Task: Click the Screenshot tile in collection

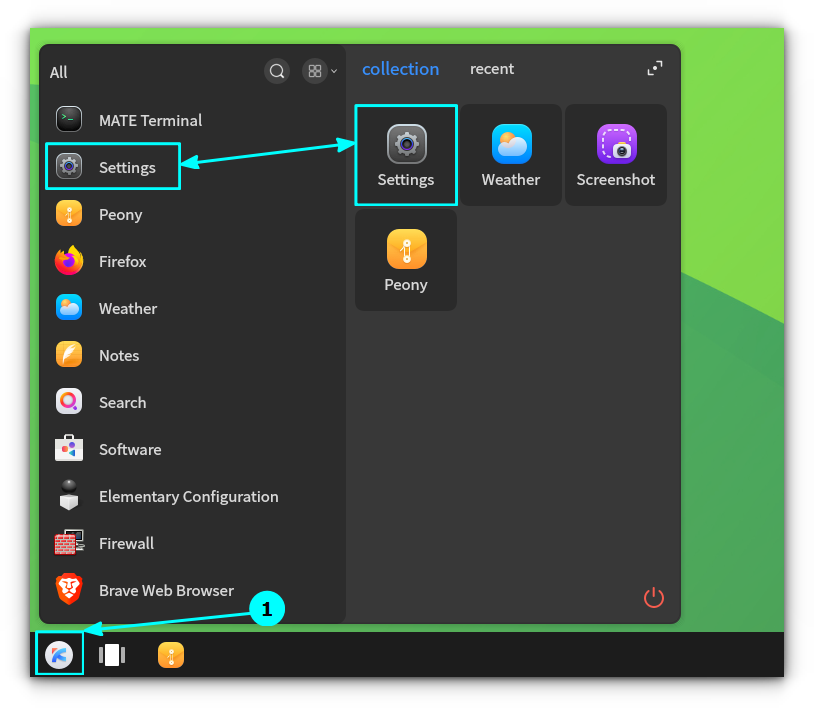Action: (x=615, y=155)
